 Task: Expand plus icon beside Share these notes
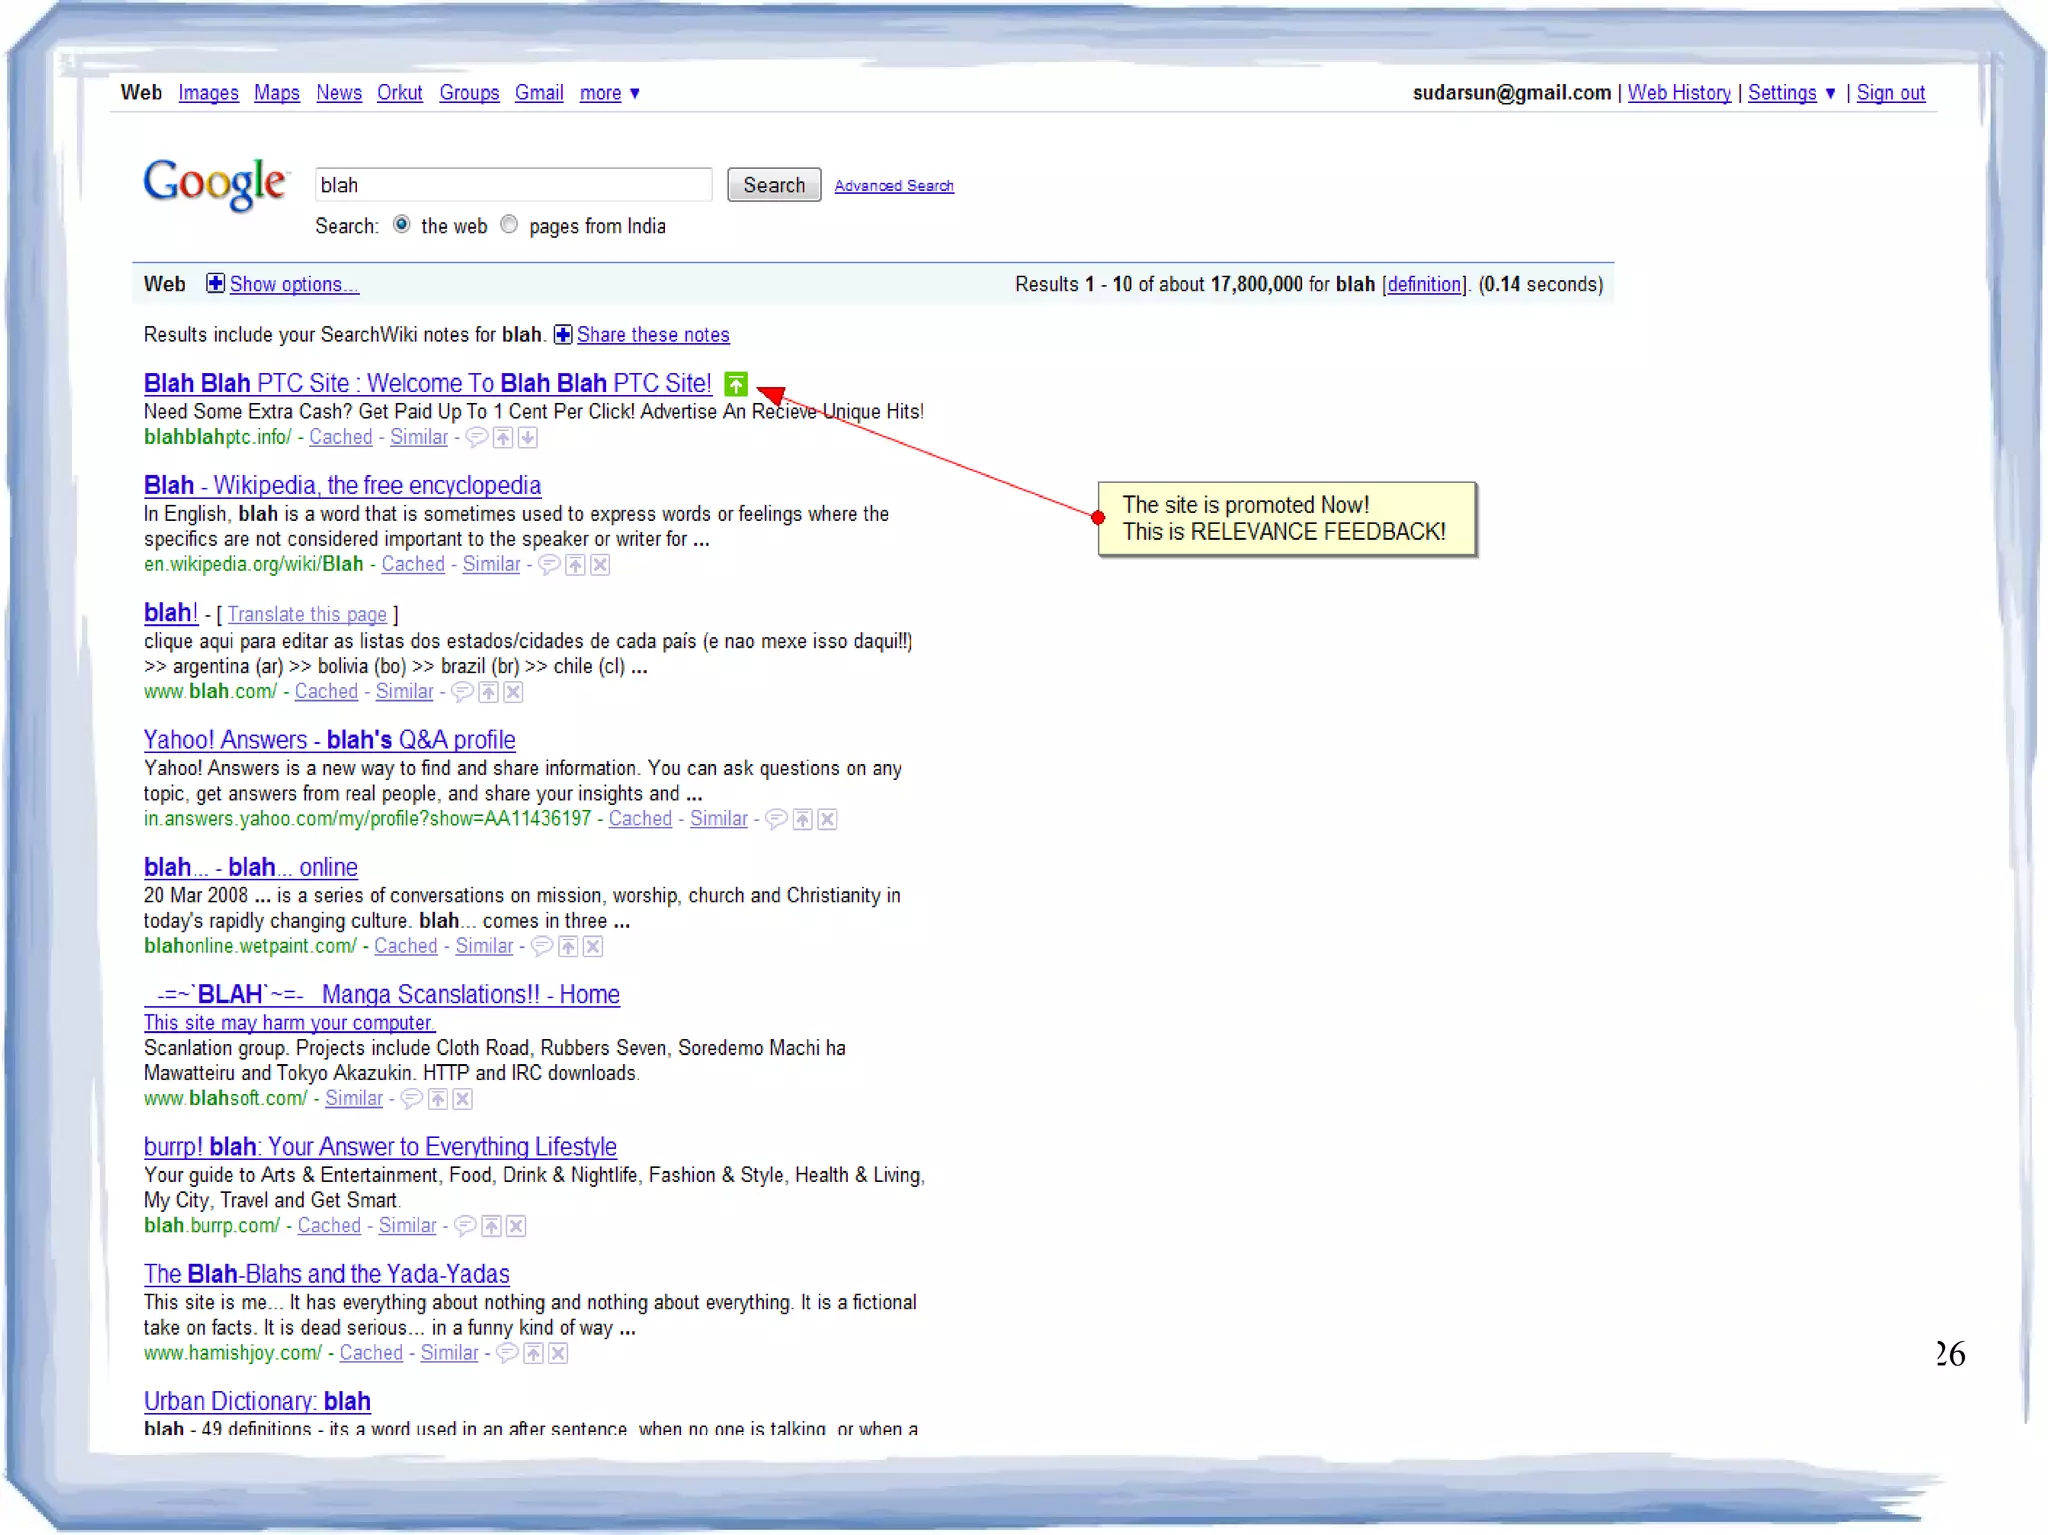click(x=563, y=334)
